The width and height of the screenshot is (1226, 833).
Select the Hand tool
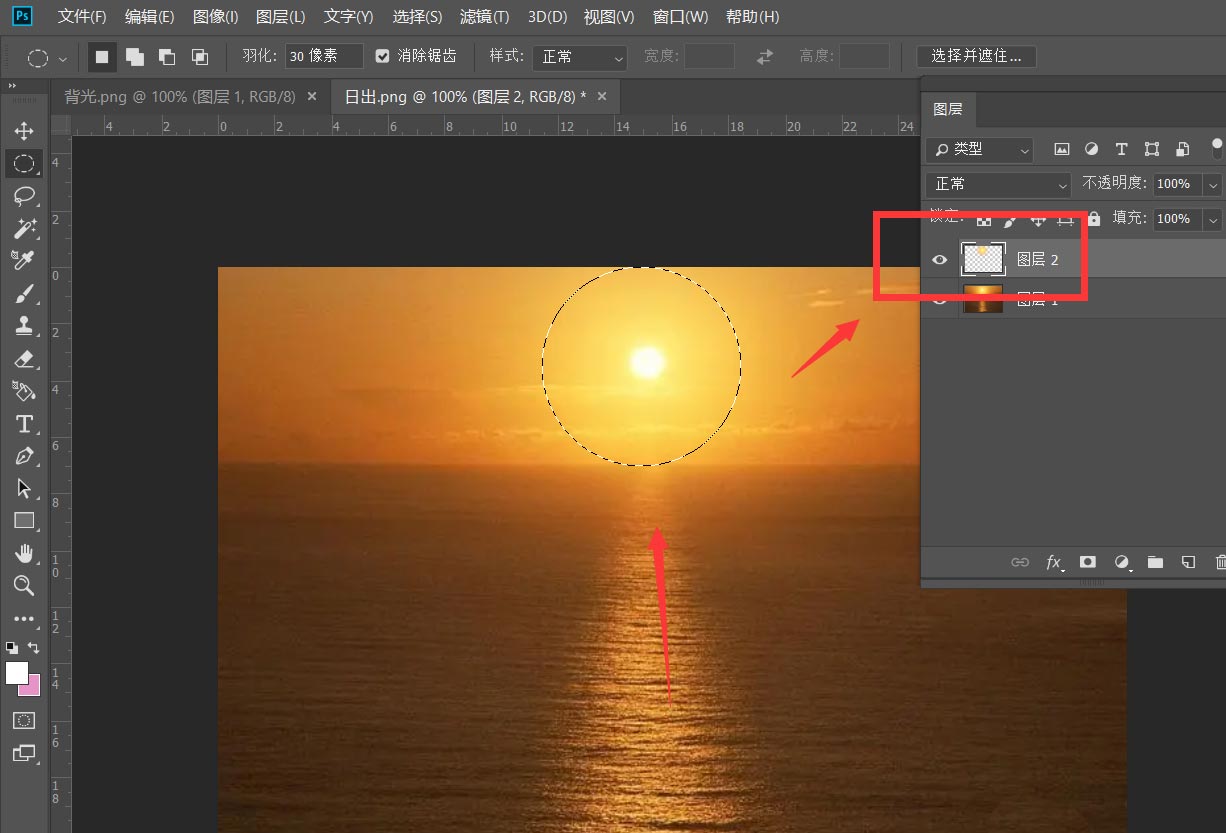click(24, 553)
